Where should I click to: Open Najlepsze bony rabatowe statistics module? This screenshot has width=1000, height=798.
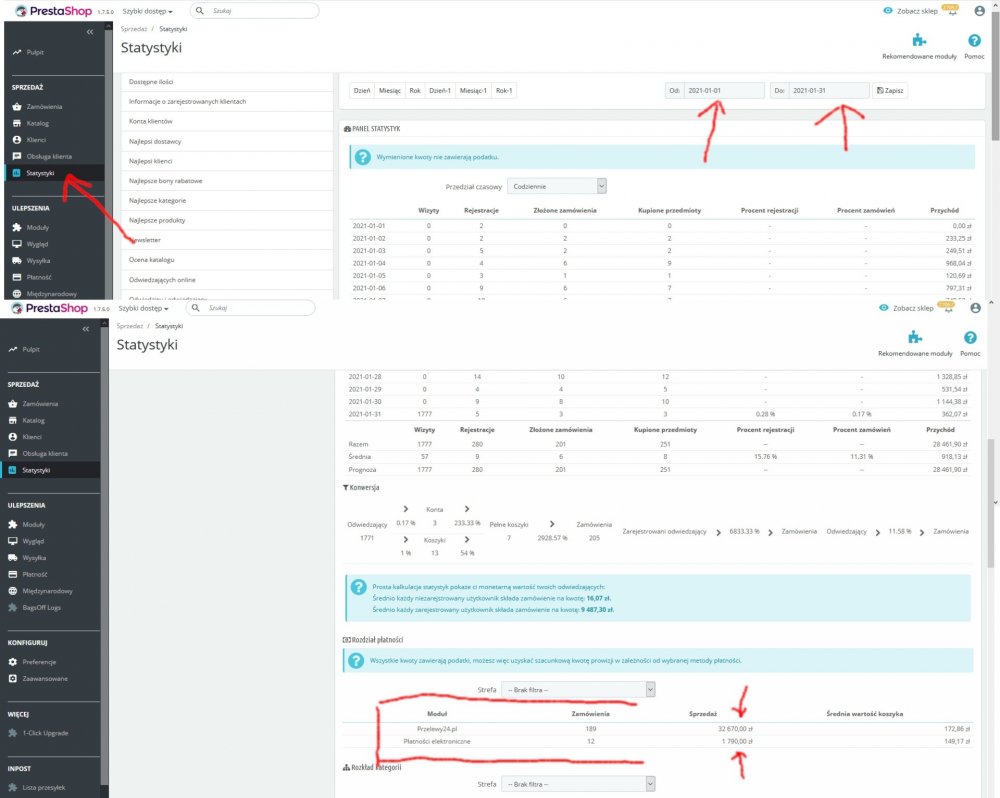(227, 181)
